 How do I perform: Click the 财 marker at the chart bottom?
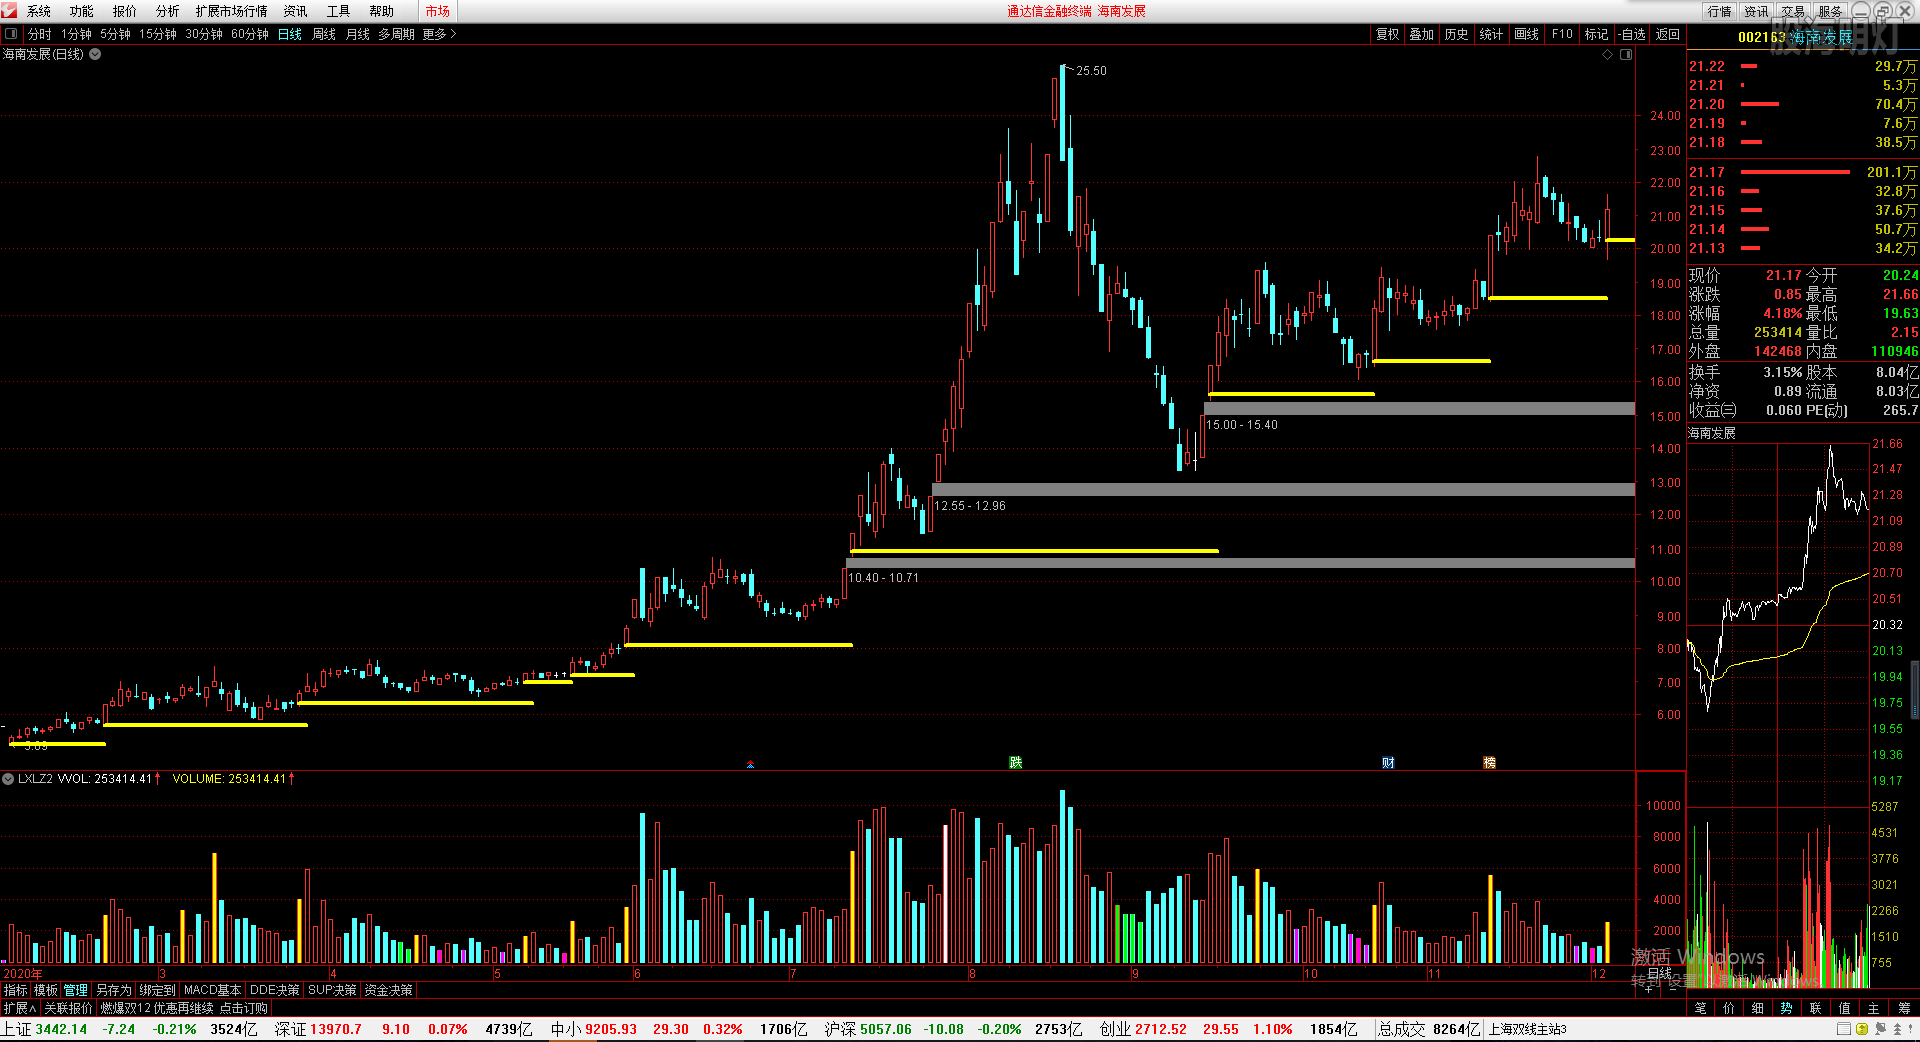(x=1388, y=763)
